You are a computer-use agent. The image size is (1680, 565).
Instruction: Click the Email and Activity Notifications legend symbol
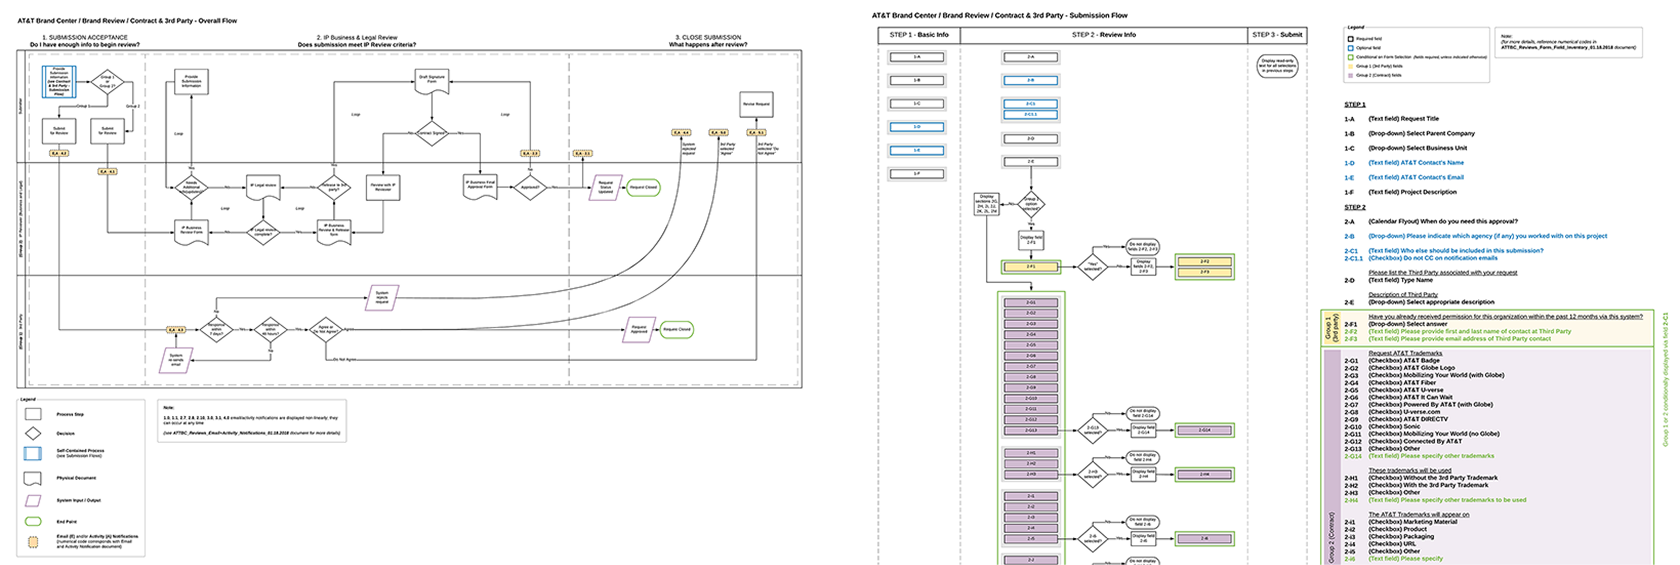click(33, 542)
